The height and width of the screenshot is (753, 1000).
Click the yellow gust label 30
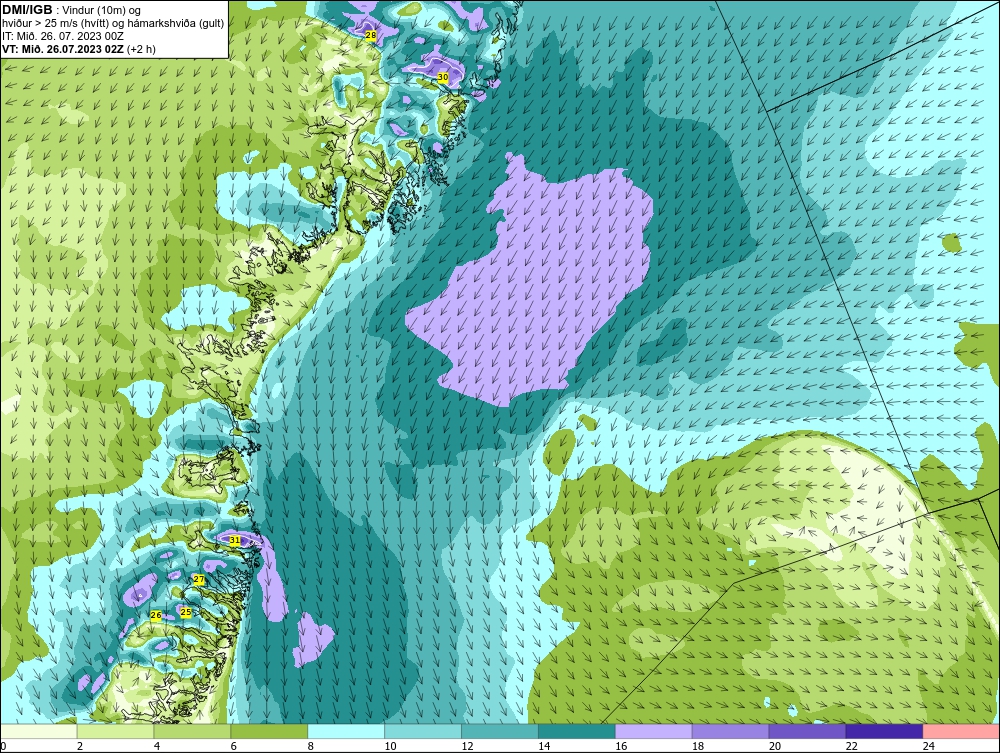click(443, 77)
